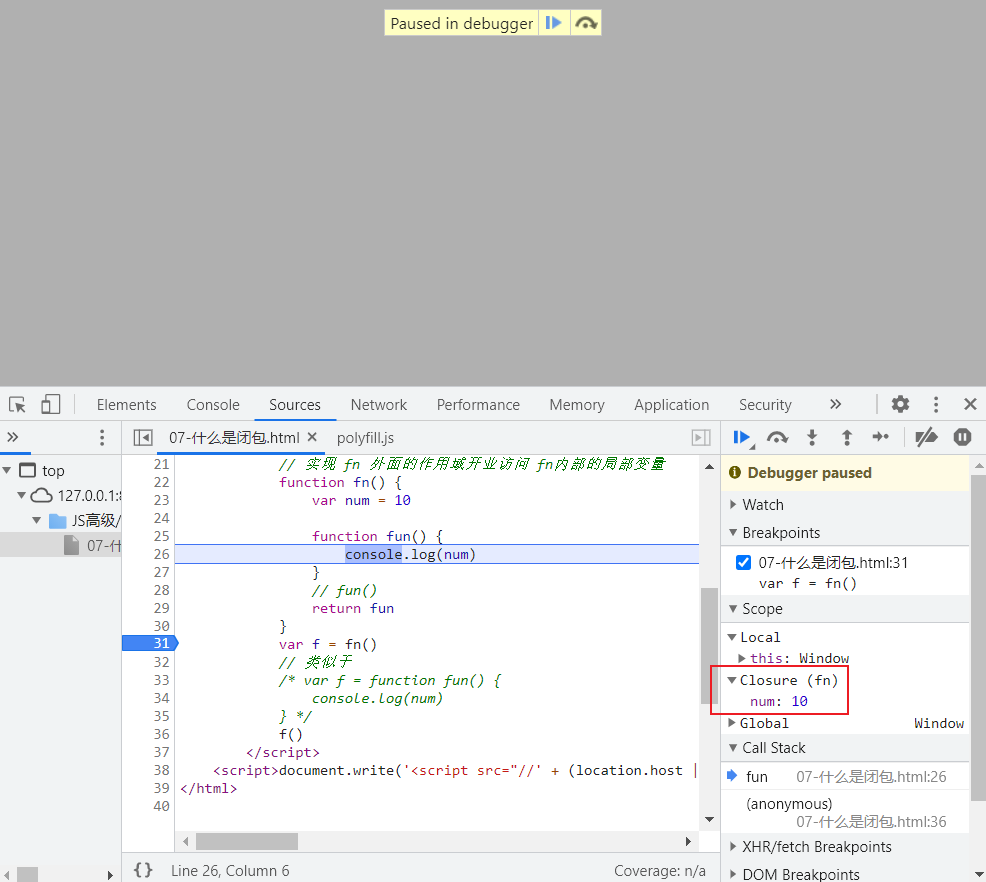Step into next function call
Screen dimensions: 986x882
(812, 438)
